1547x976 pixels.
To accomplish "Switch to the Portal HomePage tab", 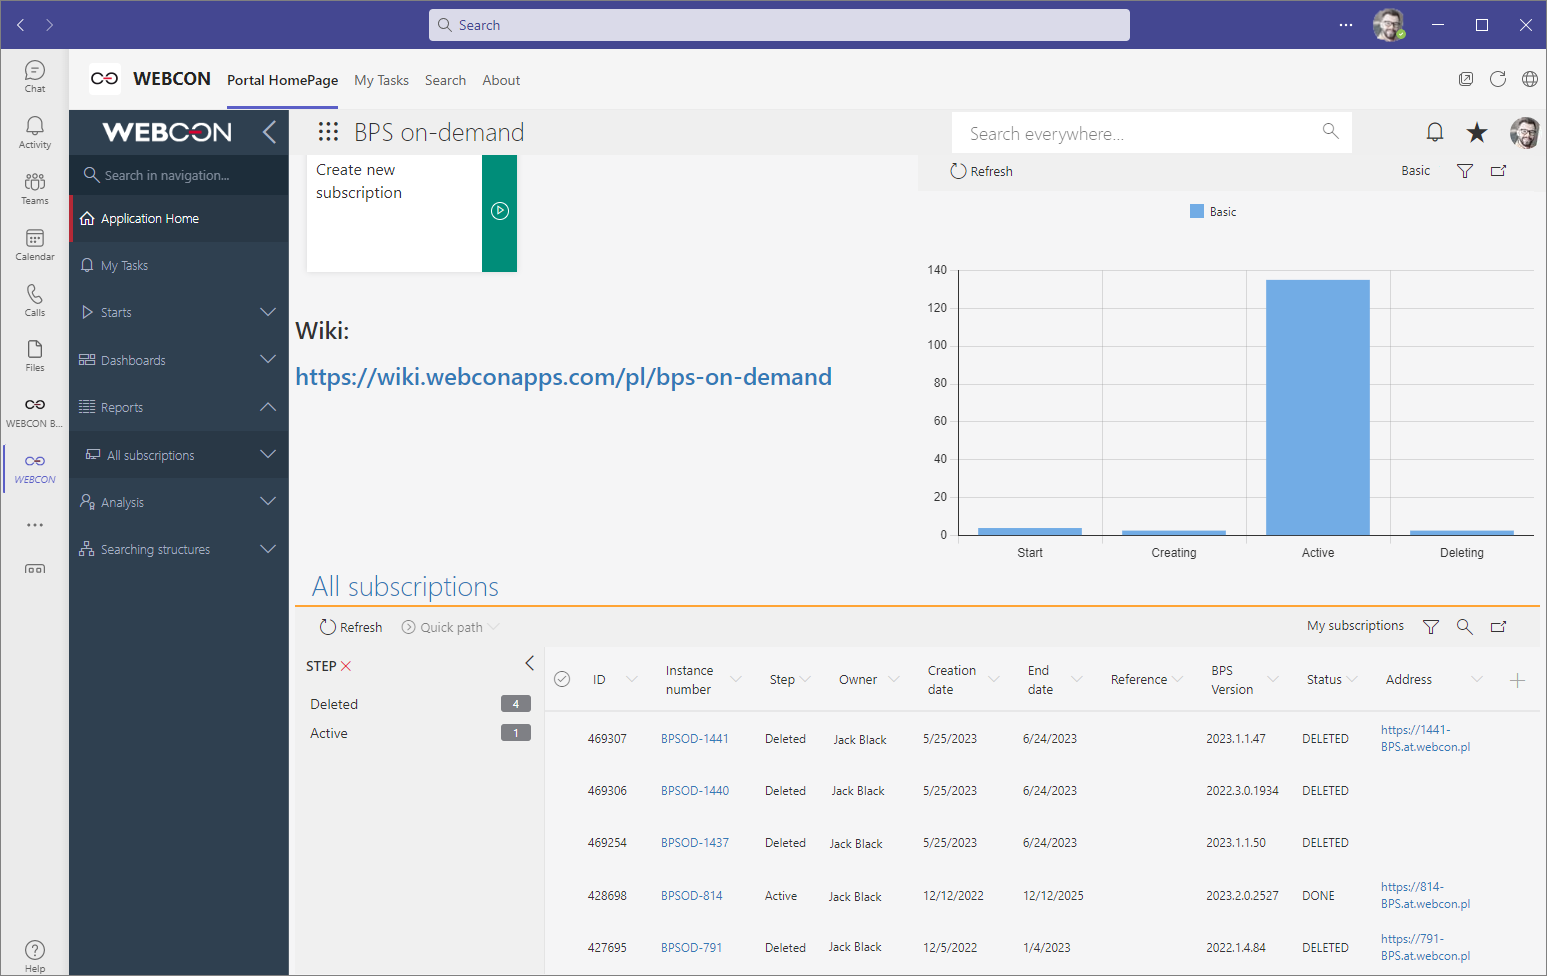I will pos(282,80).
